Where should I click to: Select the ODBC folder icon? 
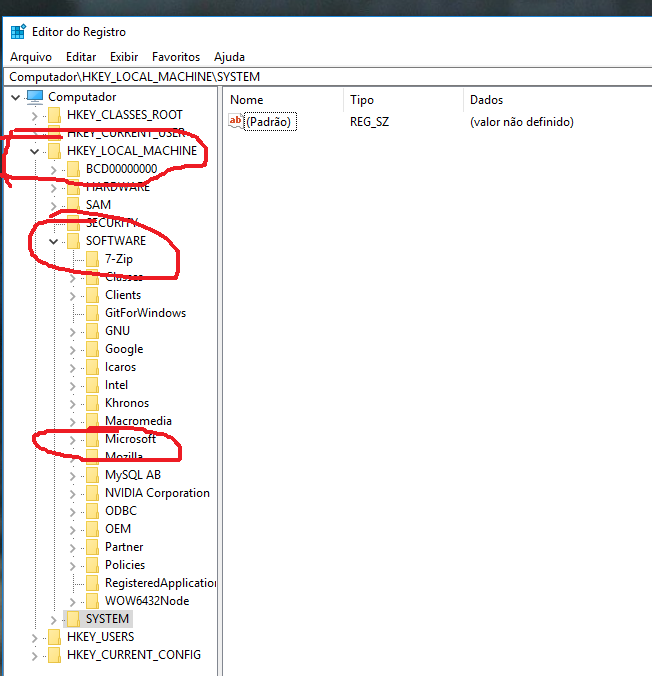[x=92, y=511]
